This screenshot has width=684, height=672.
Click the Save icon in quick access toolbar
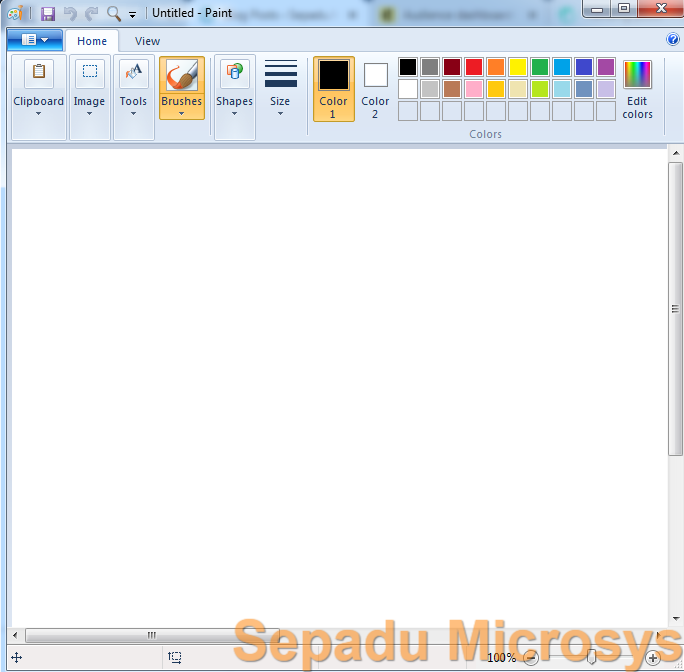pyautogui.click(x=48, y=14)
